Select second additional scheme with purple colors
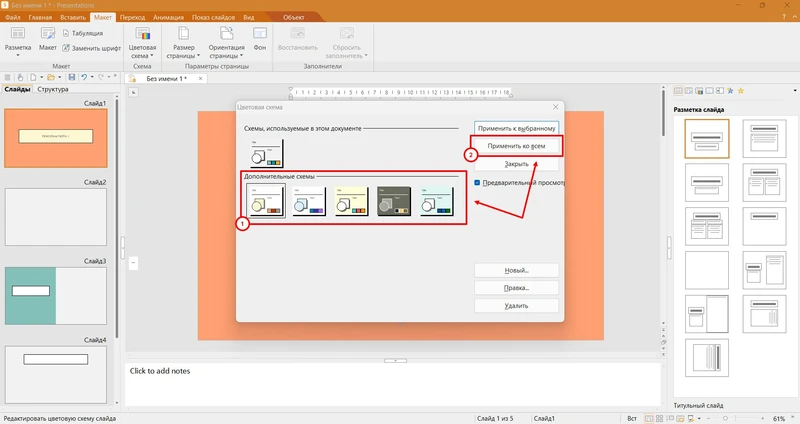The width and height of the screenshot is (800, 424). pyautogui.click(x=309, y=201)
